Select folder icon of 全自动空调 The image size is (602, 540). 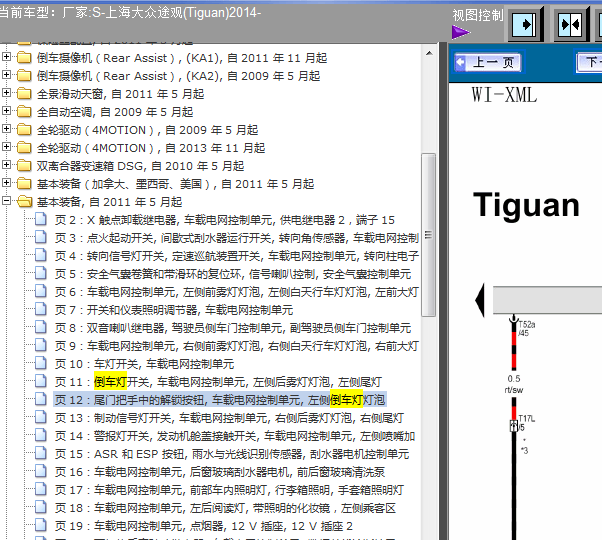click(x=24, y=111)
